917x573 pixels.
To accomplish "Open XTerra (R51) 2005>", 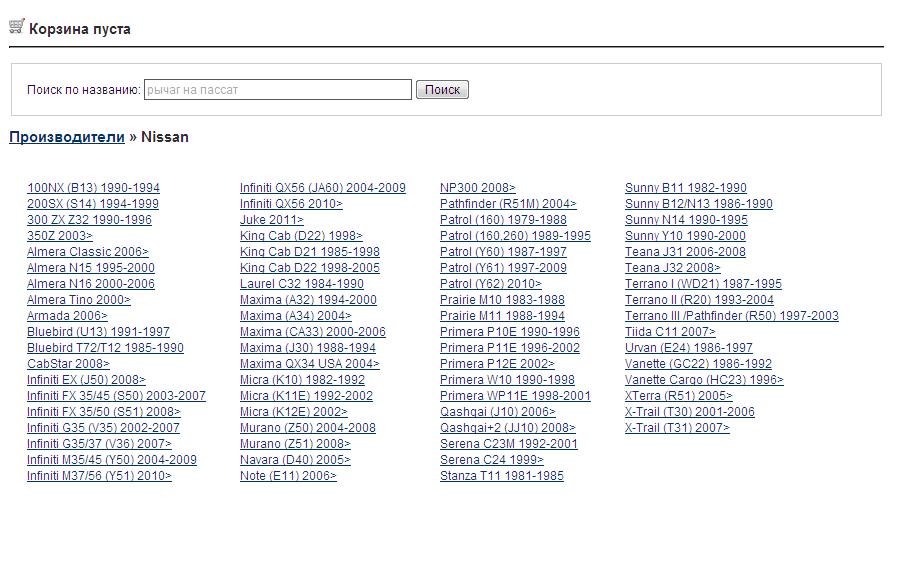I will click(678, 396).
